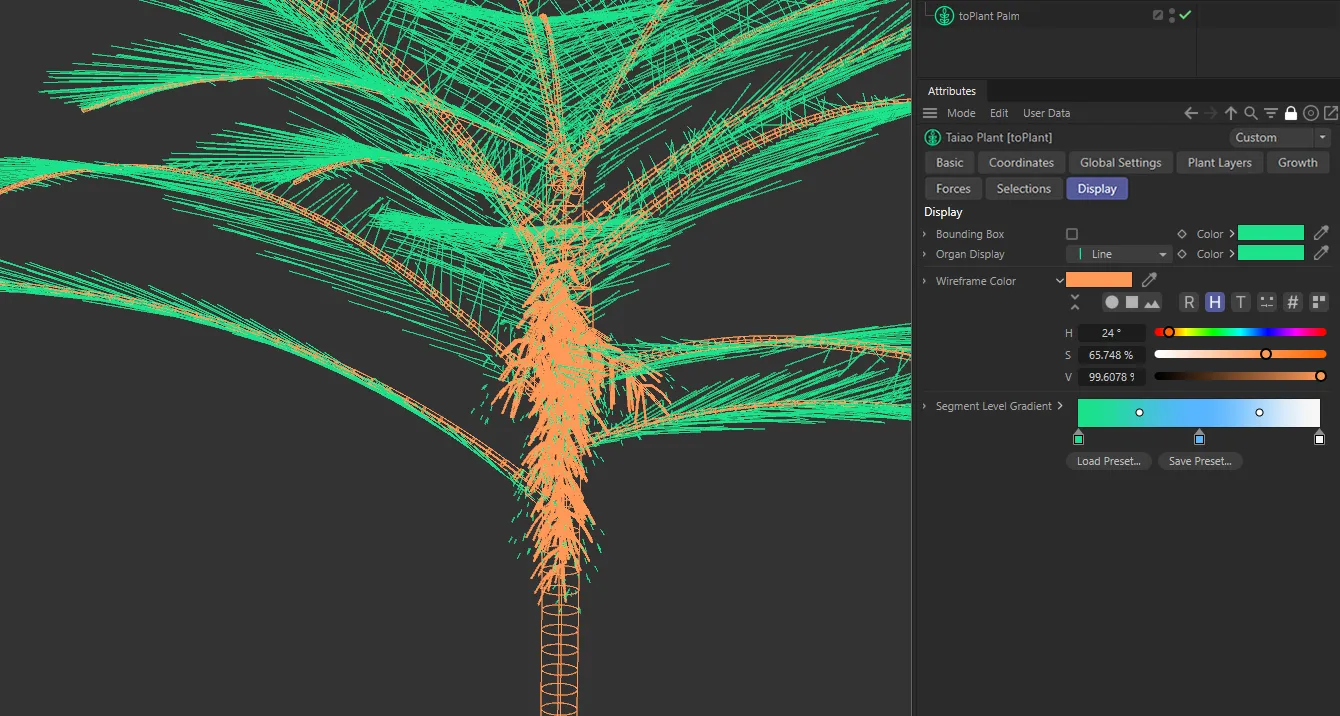Open Attributes in new window icon
The width and height of the screenshot is (1340, 716).
point(1331,113)
